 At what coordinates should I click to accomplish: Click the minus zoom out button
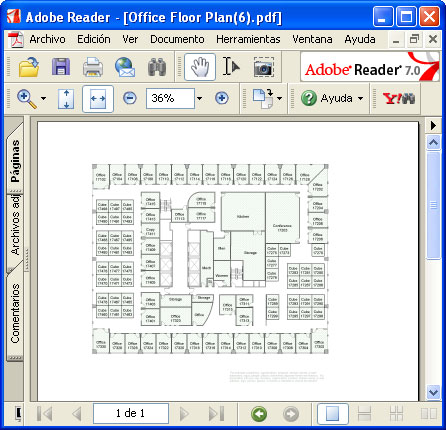coord(130,98)
